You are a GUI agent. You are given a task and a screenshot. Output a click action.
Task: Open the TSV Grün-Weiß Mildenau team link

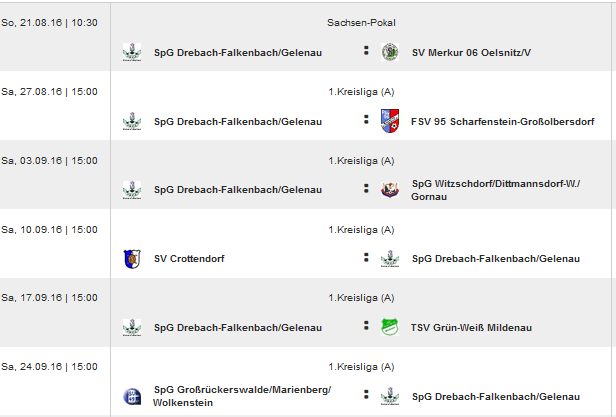471,328
